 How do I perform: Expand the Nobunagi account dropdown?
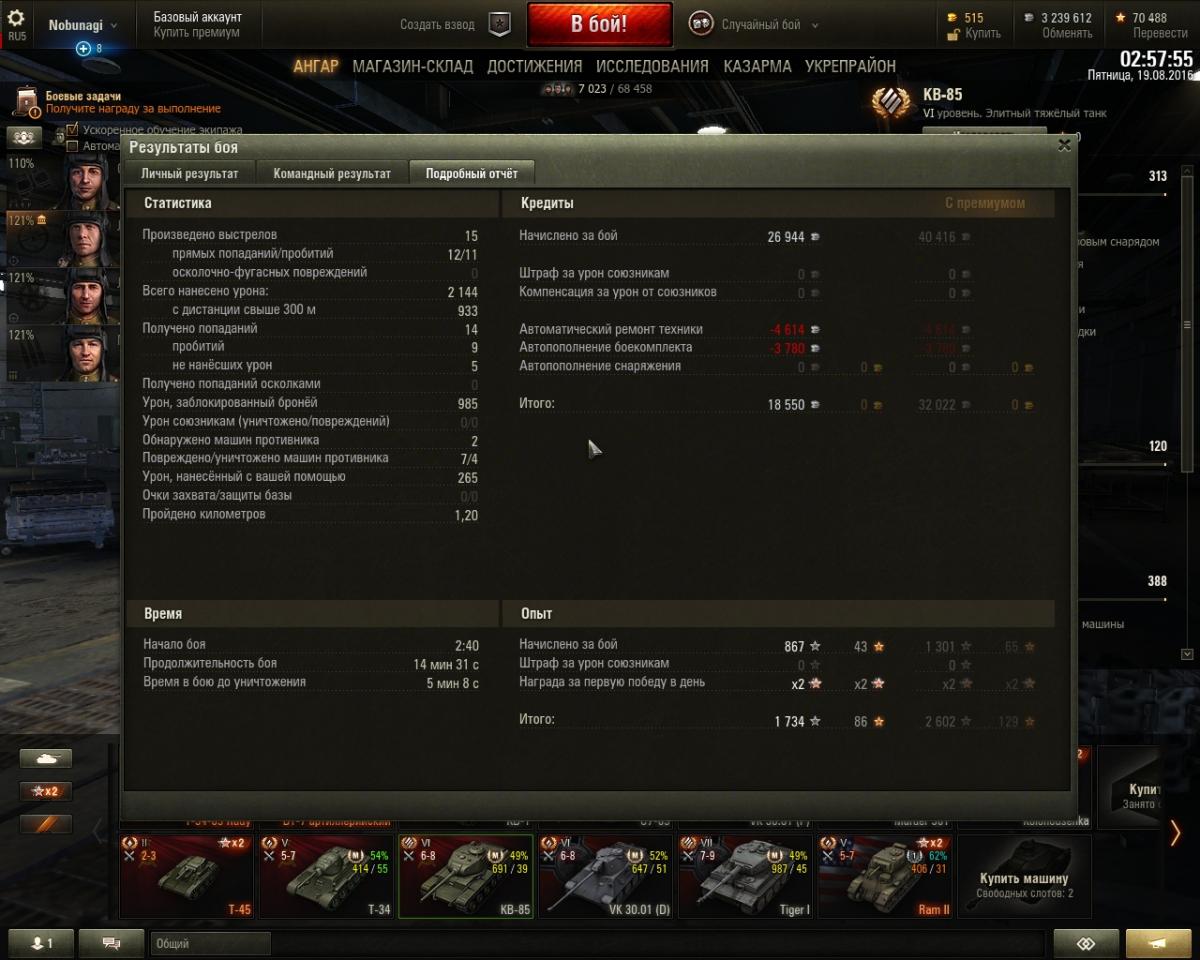point(82,25)
